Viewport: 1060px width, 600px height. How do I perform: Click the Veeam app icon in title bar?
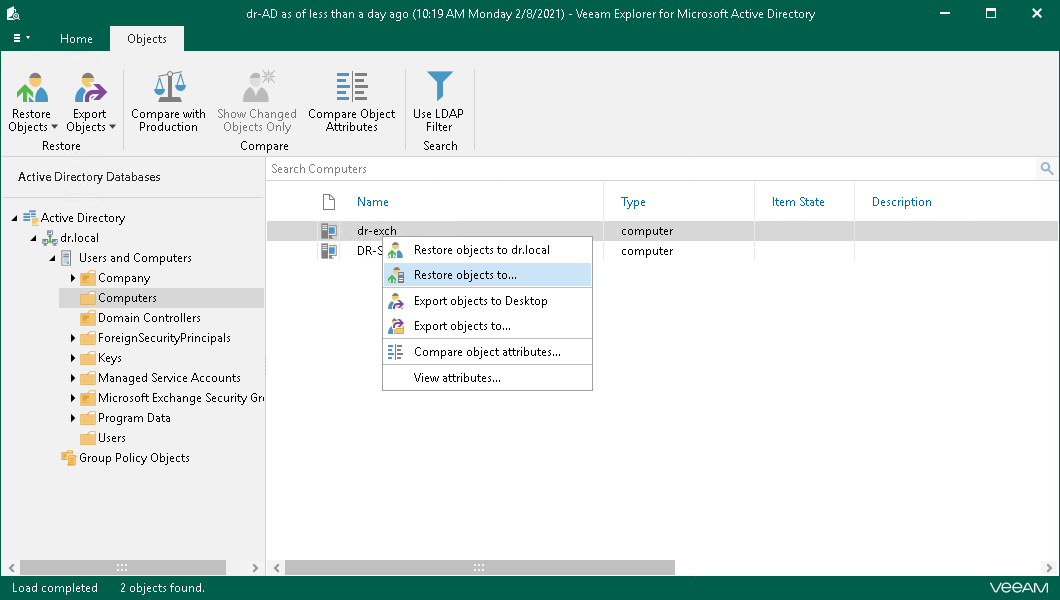pyautogui.click(x=13, y=14)
